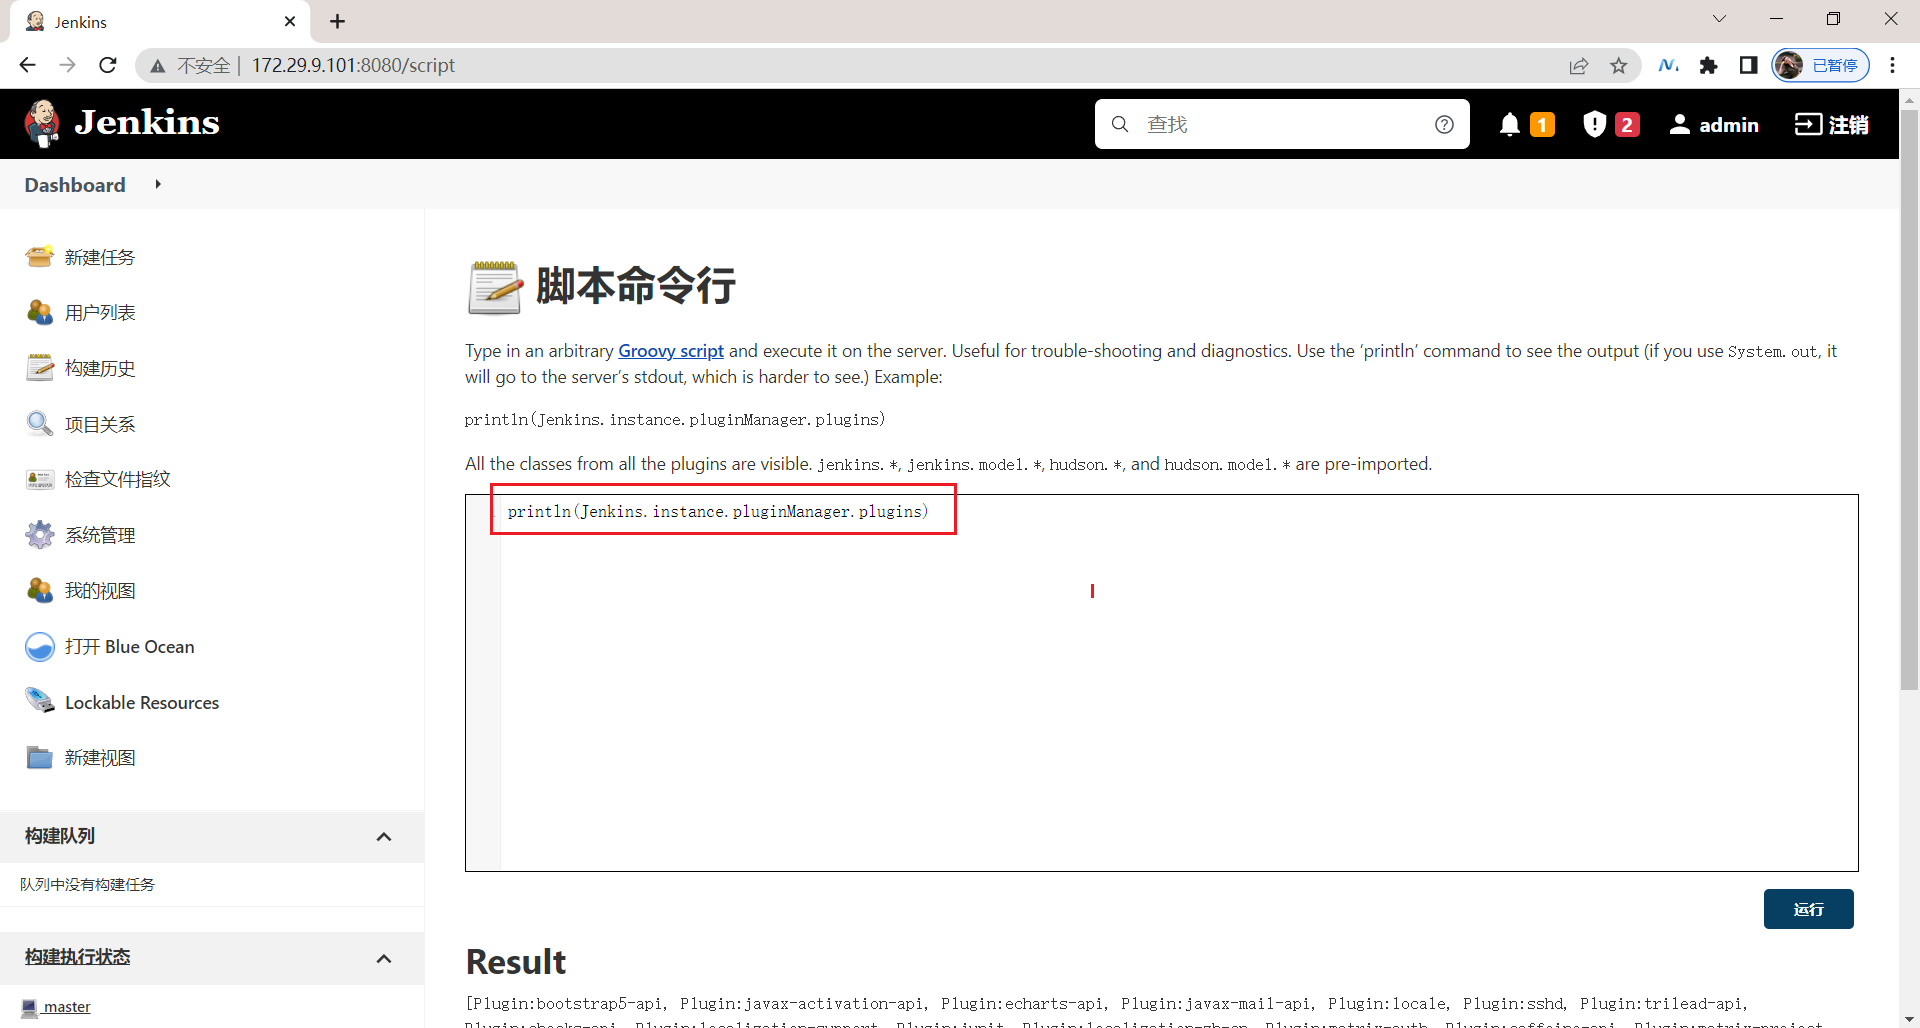Click the 构建历史 notepad icon
This screenshot has height=1028, width=1920.
click(x=40, y=368)
